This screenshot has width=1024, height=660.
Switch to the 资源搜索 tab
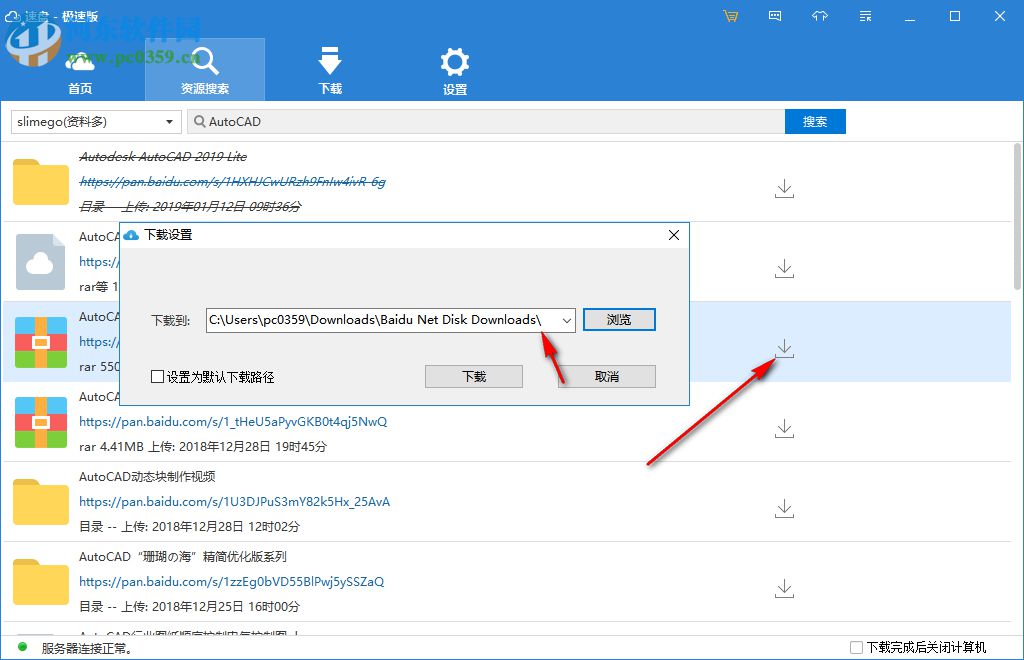click(x=204, y=70)
